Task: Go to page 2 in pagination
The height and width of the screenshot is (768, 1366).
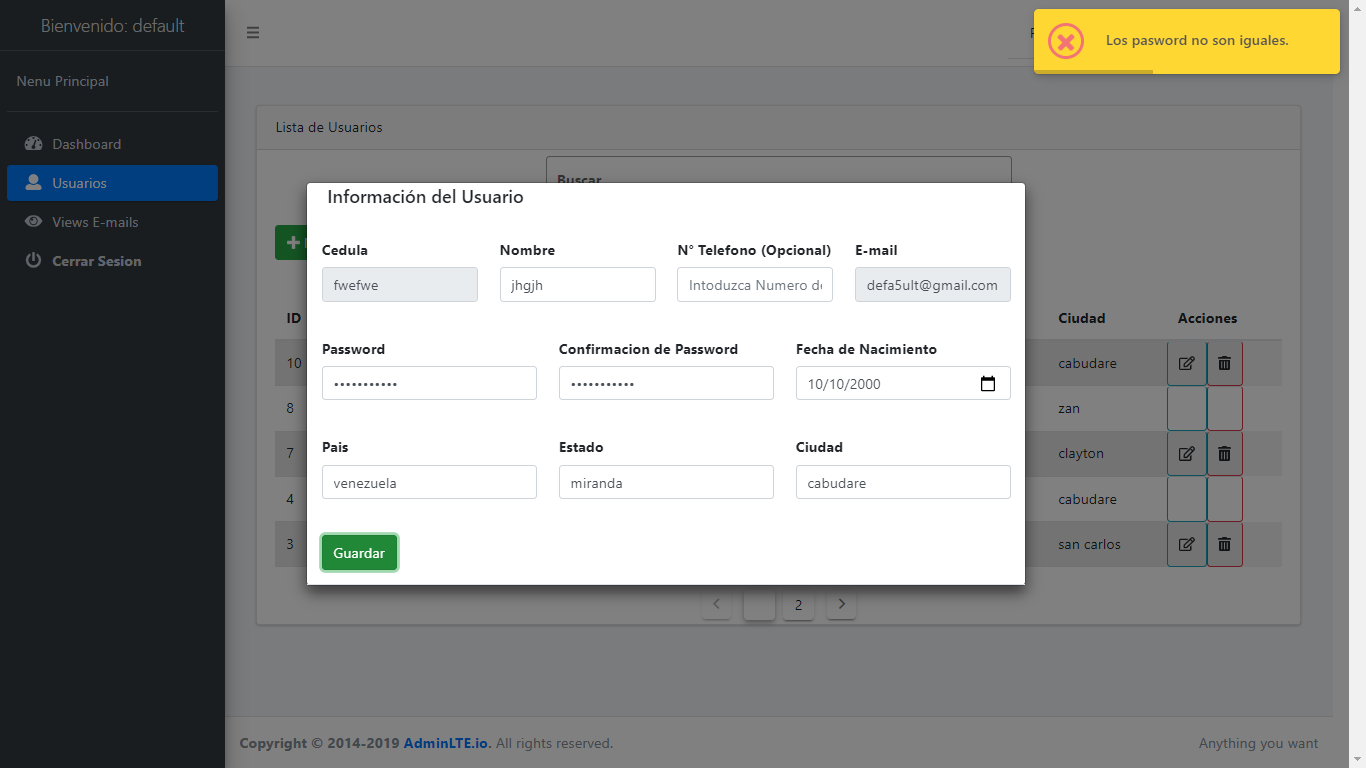Action: pyautogui.click(x=798, y=604)
